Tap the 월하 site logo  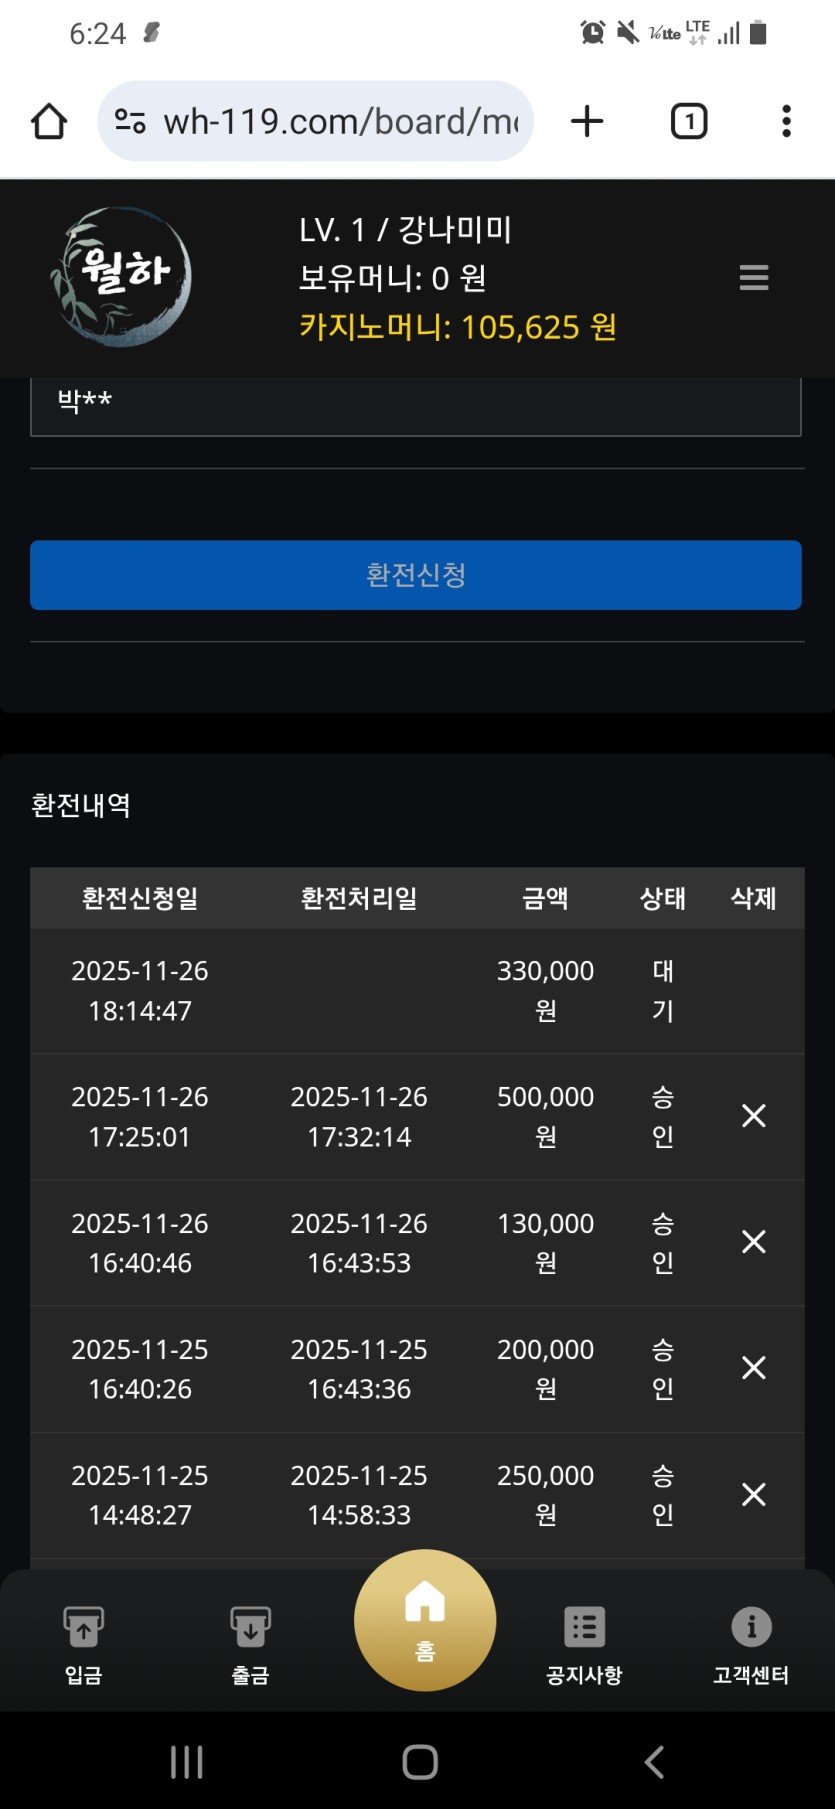tap(121, 276)
